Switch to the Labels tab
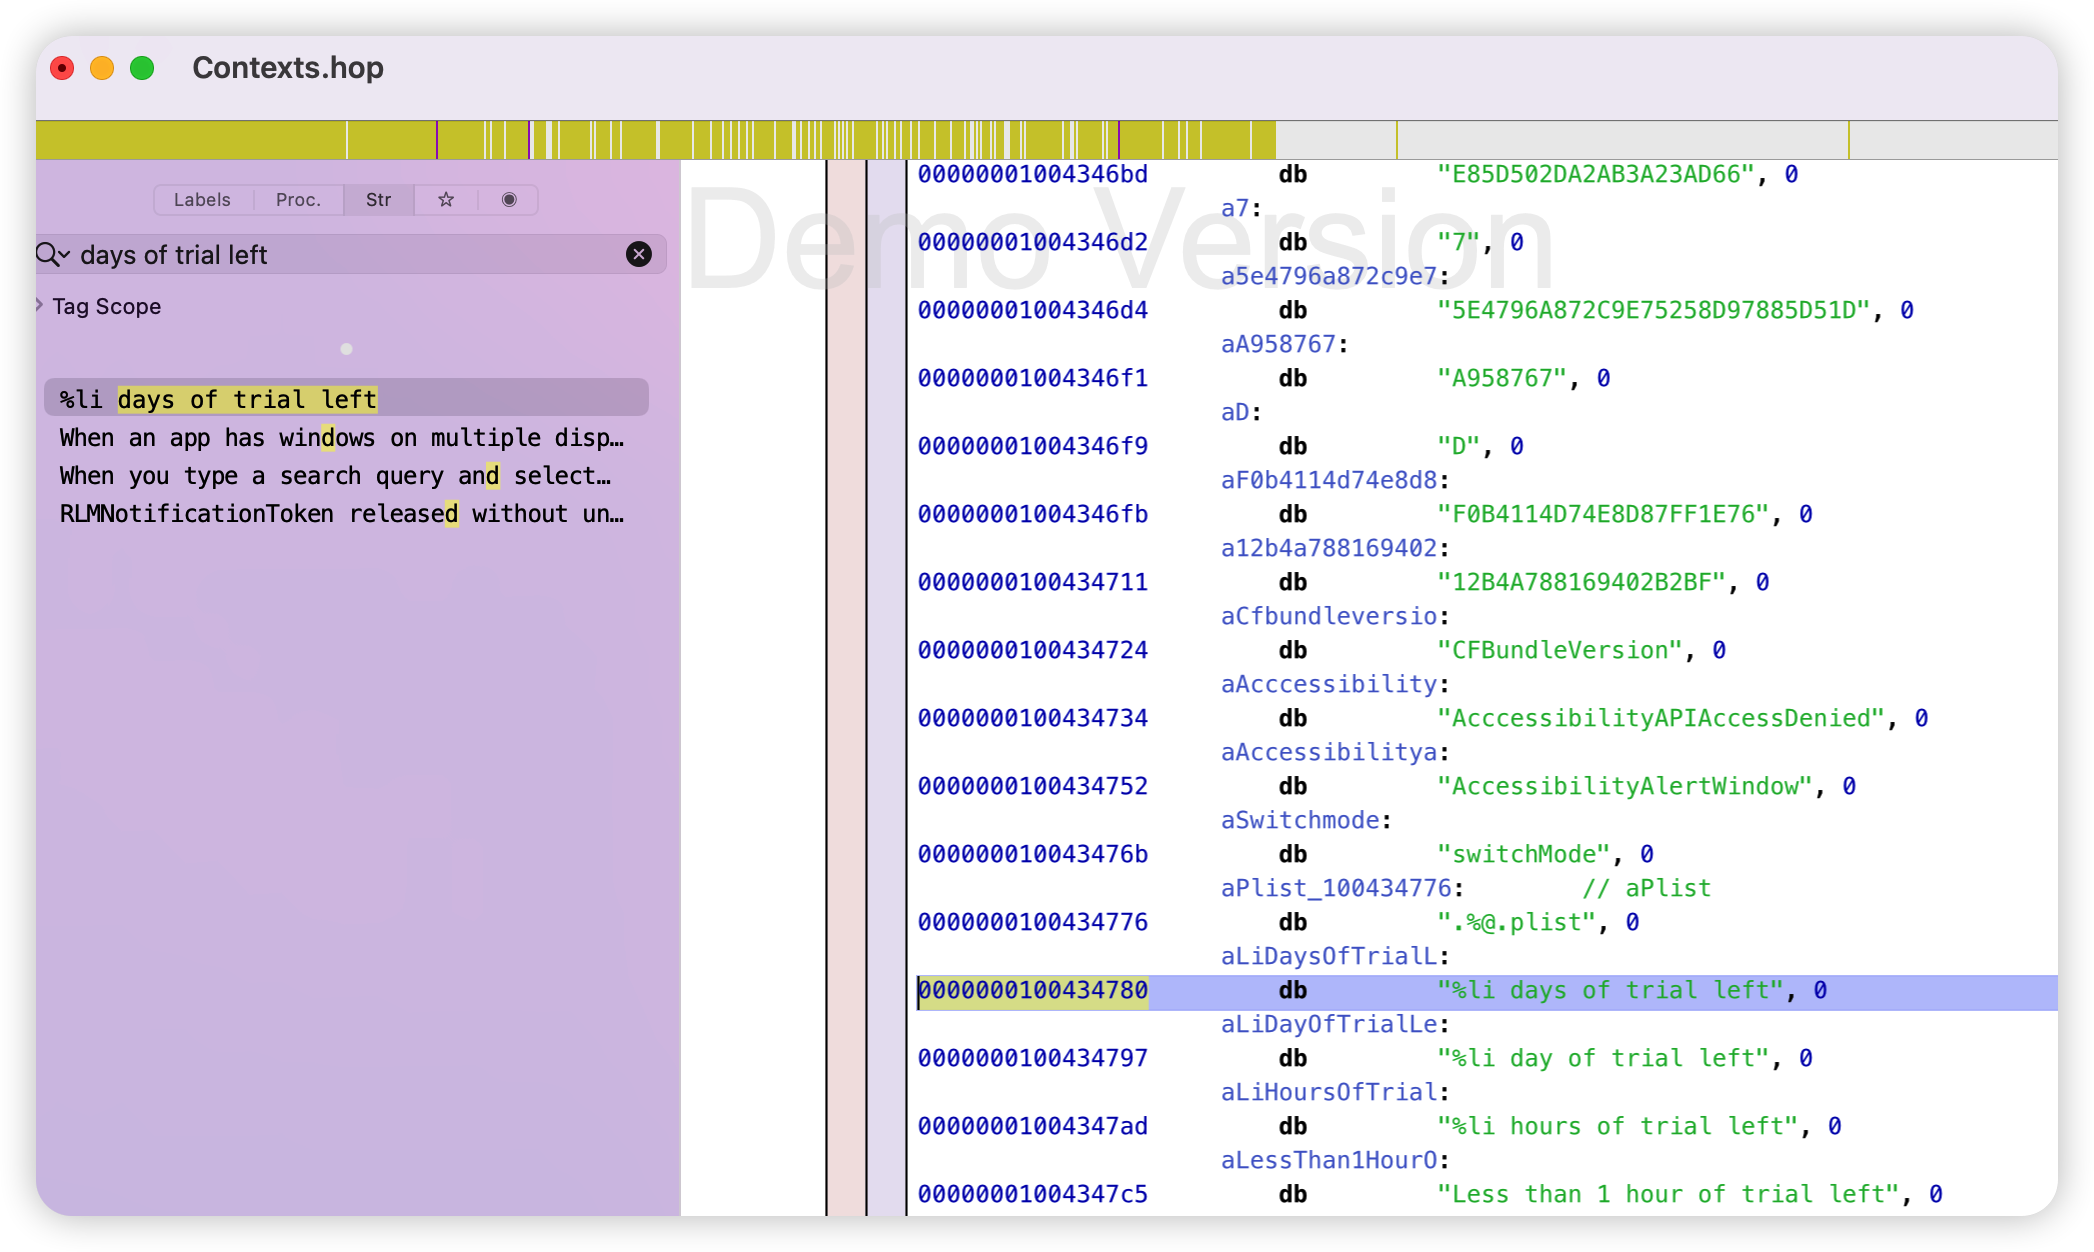Screen dimensions: 2094x1252 click(x=202, y=200)
